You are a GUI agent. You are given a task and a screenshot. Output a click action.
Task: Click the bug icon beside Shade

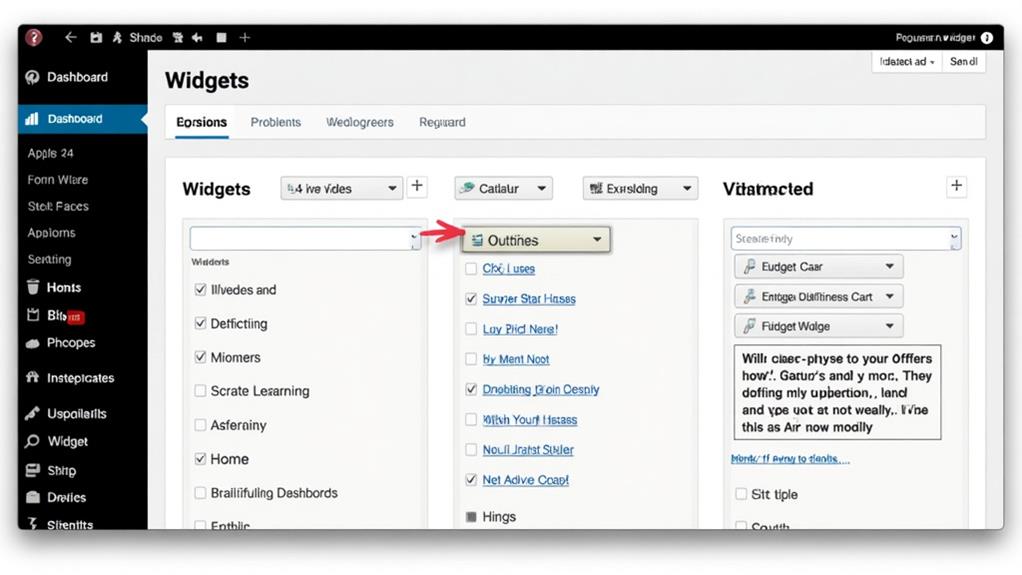[x=117, y=38]
